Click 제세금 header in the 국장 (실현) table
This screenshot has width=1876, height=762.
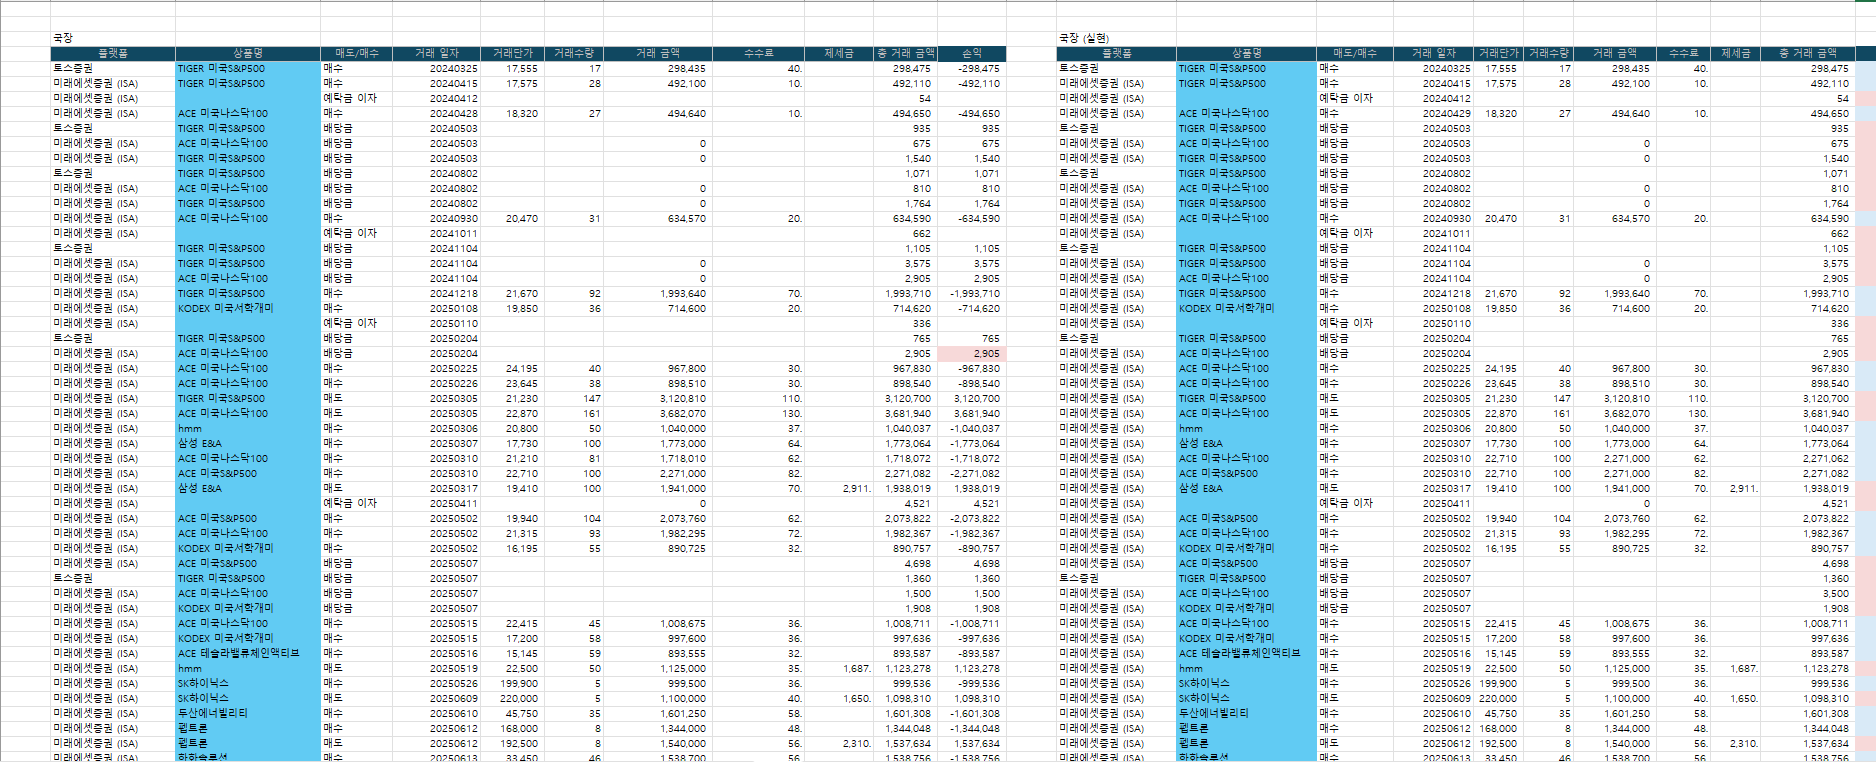[x=1735, y=53]
